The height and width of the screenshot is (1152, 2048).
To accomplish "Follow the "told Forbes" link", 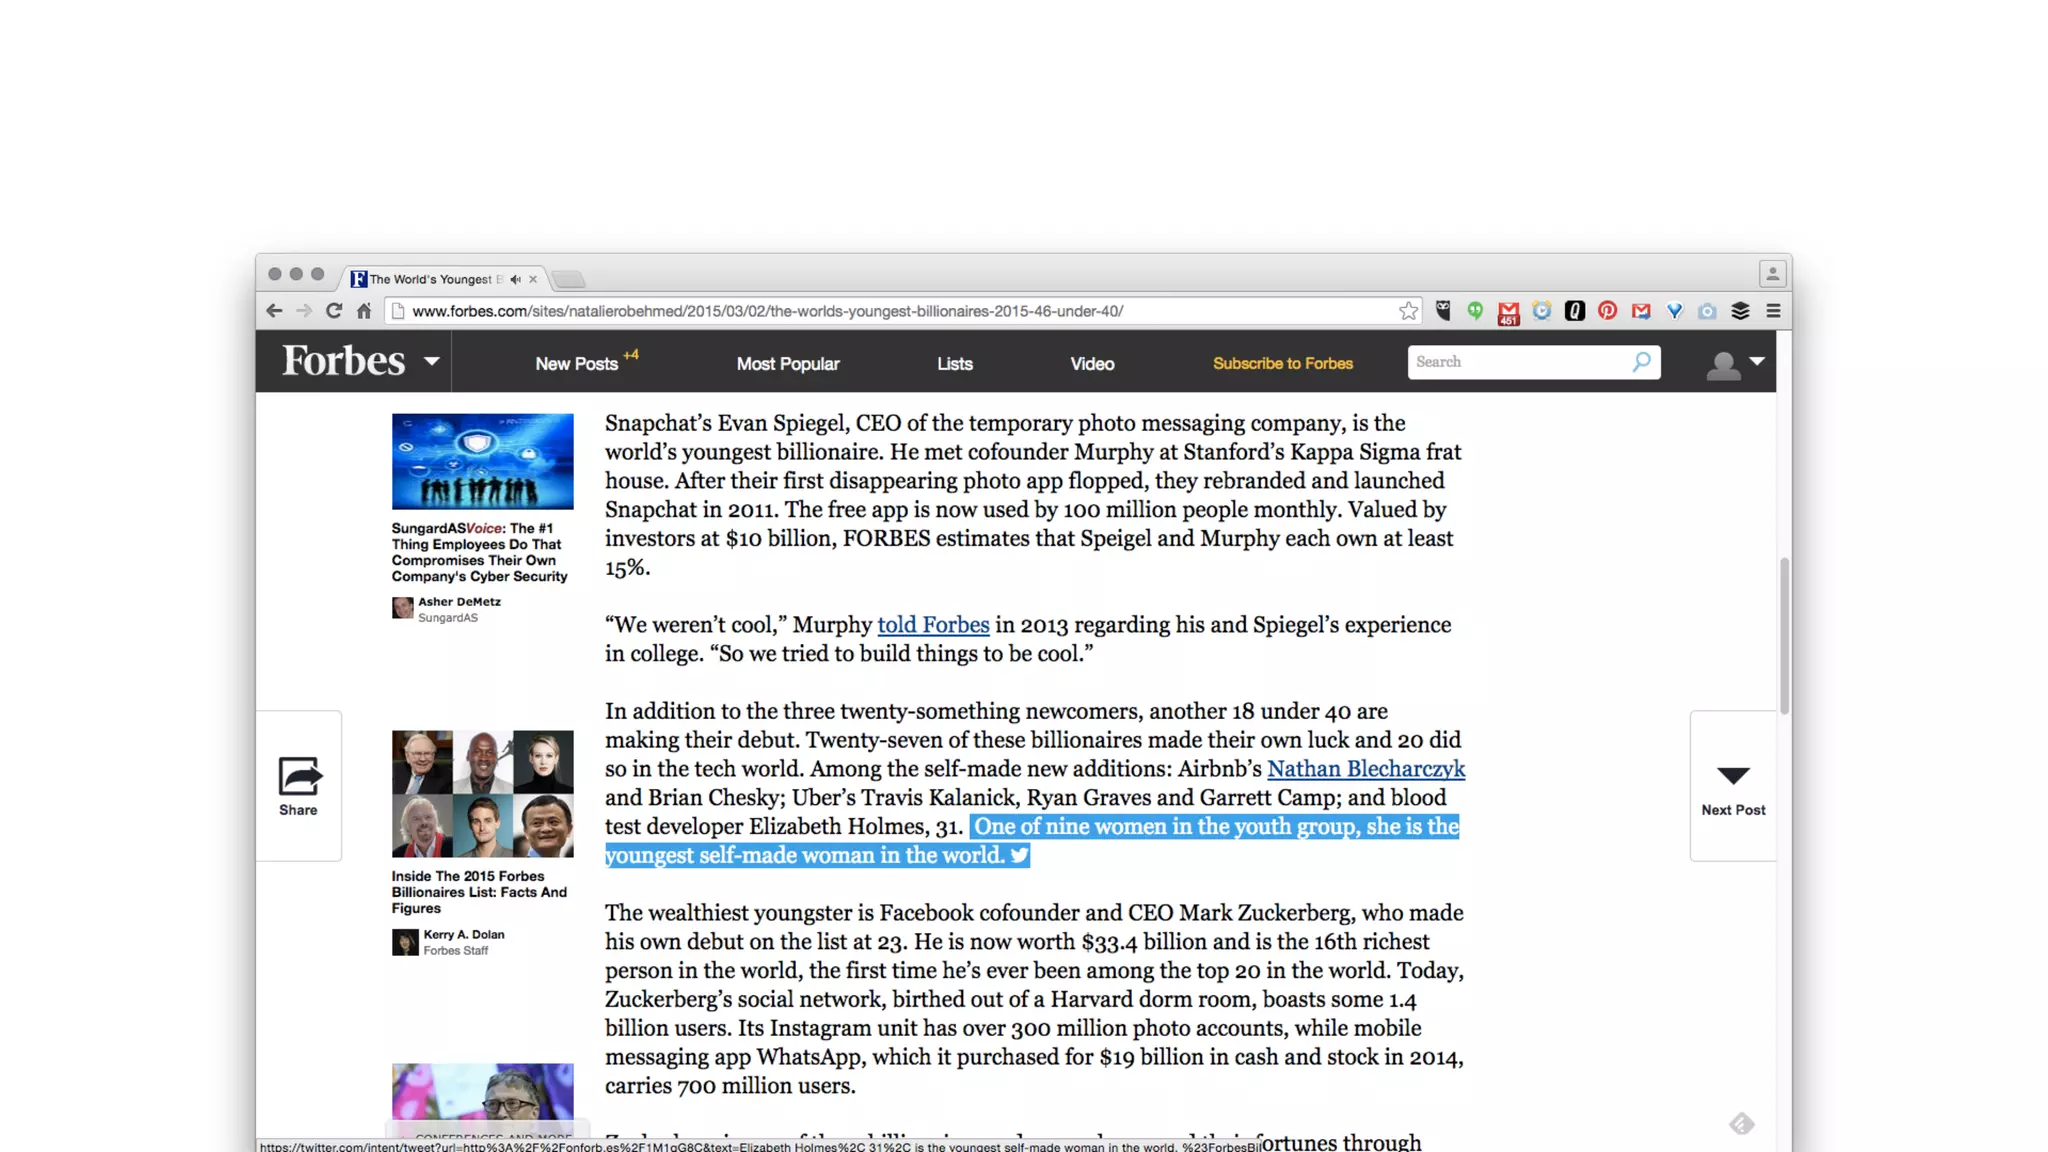I will tap(933, 625).
